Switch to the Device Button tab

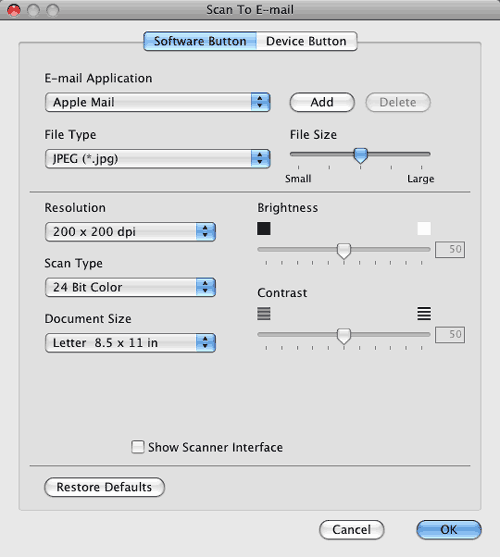click(x=306, y=41)
